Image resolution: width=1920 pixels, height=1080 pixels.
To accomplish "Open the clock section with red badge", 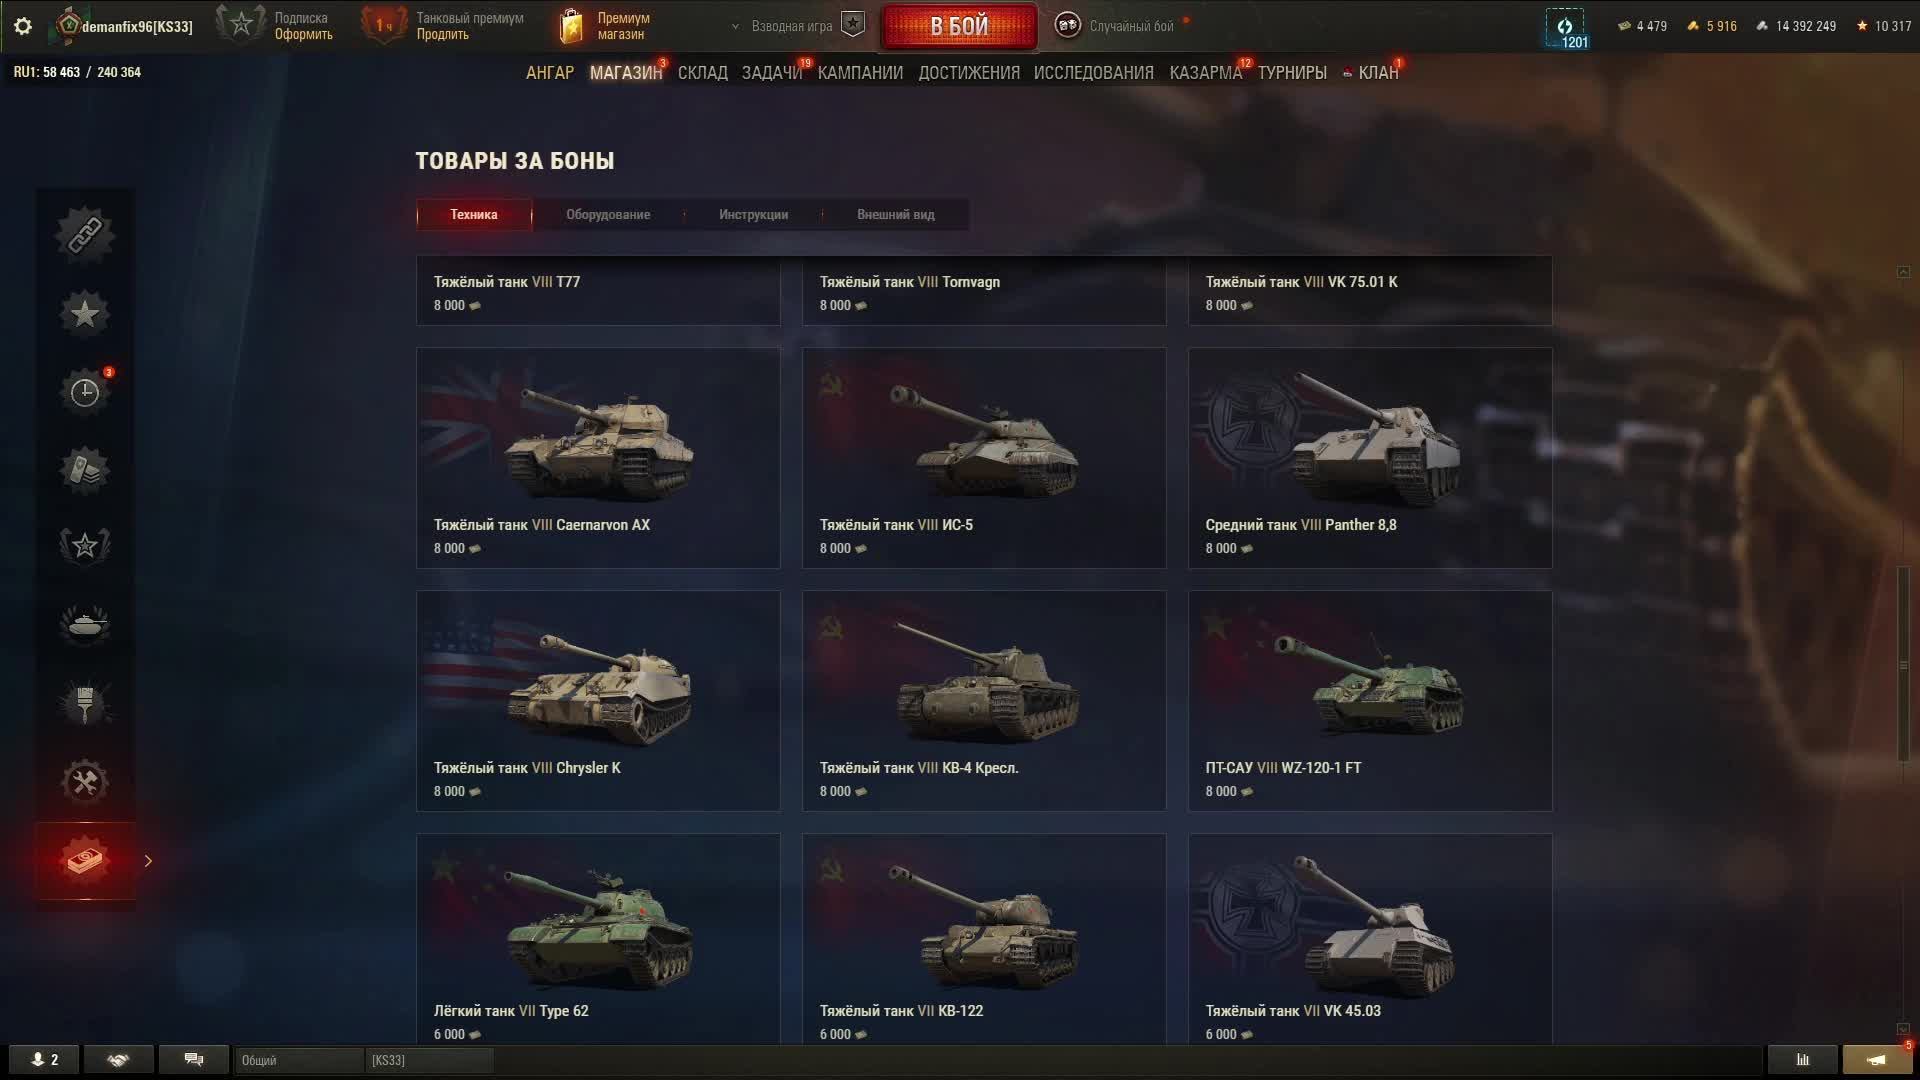I will [x=85, y=392].
